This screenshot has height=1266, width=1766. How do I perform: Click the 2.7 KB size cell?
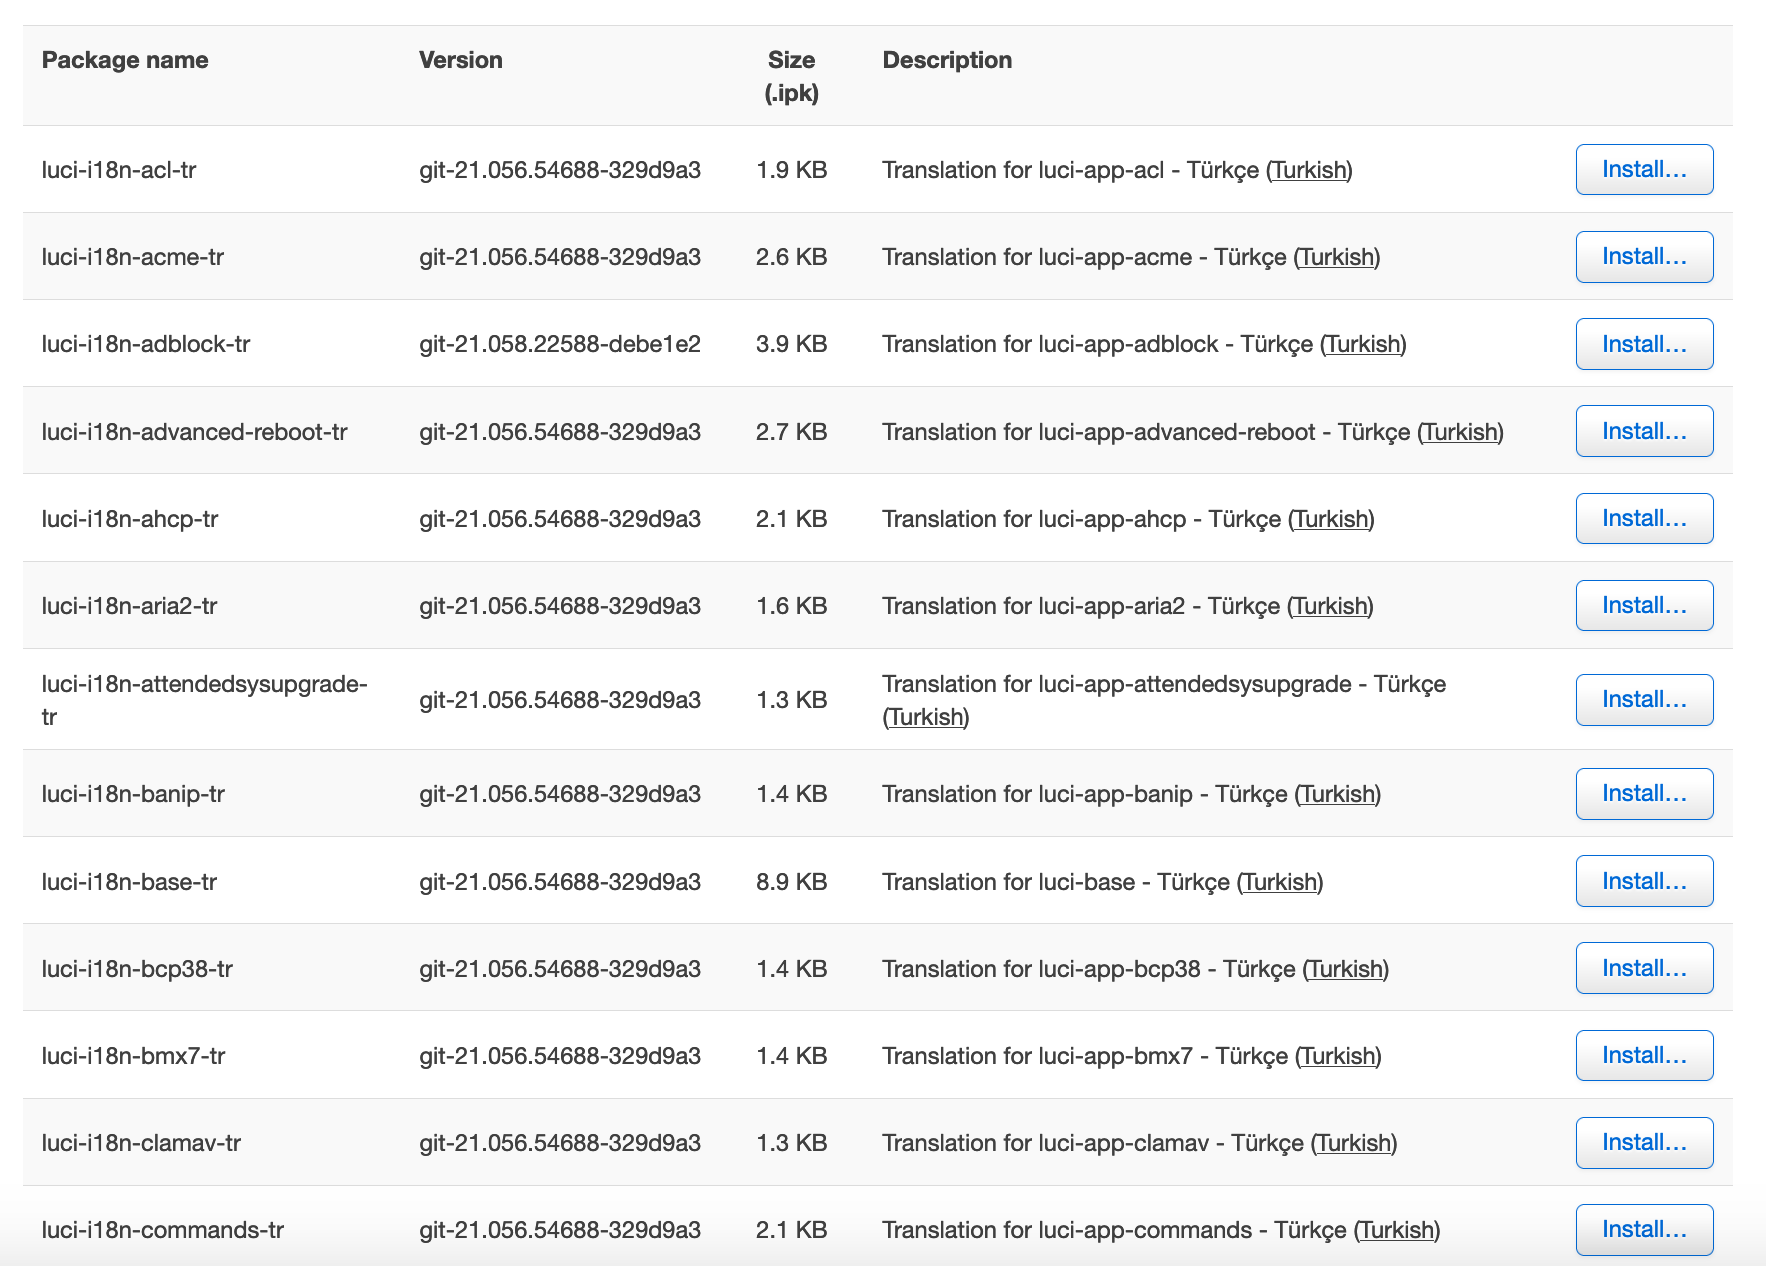click(x=791, y=432)
